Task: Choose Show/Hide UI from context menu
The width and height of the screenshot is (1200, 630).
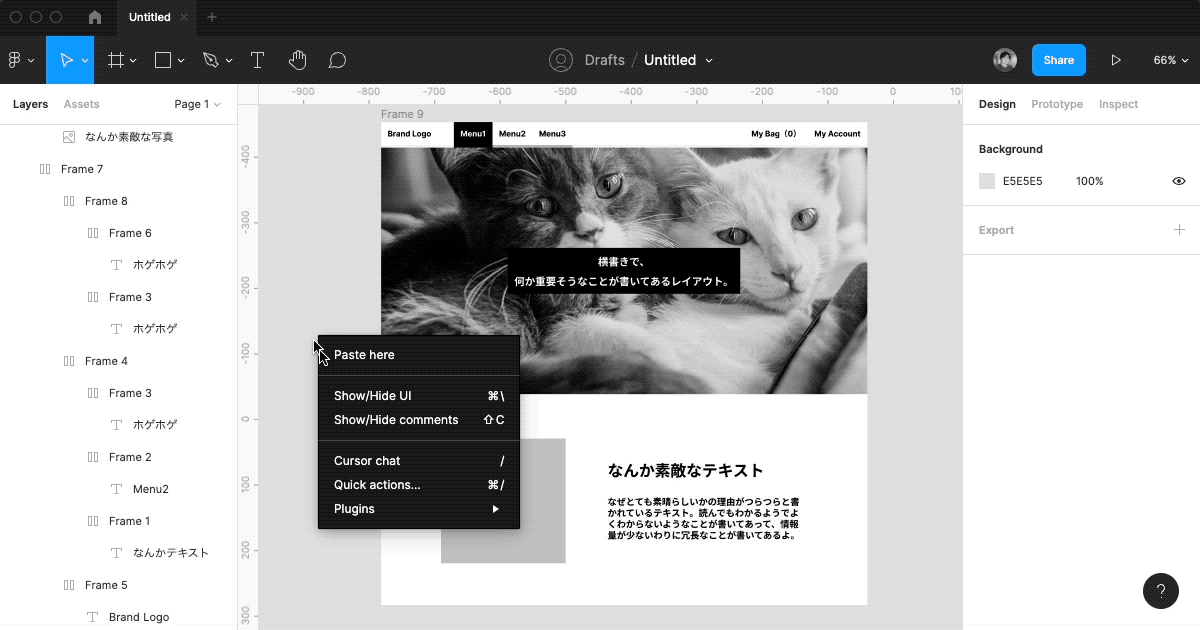Action: [374, 395]
